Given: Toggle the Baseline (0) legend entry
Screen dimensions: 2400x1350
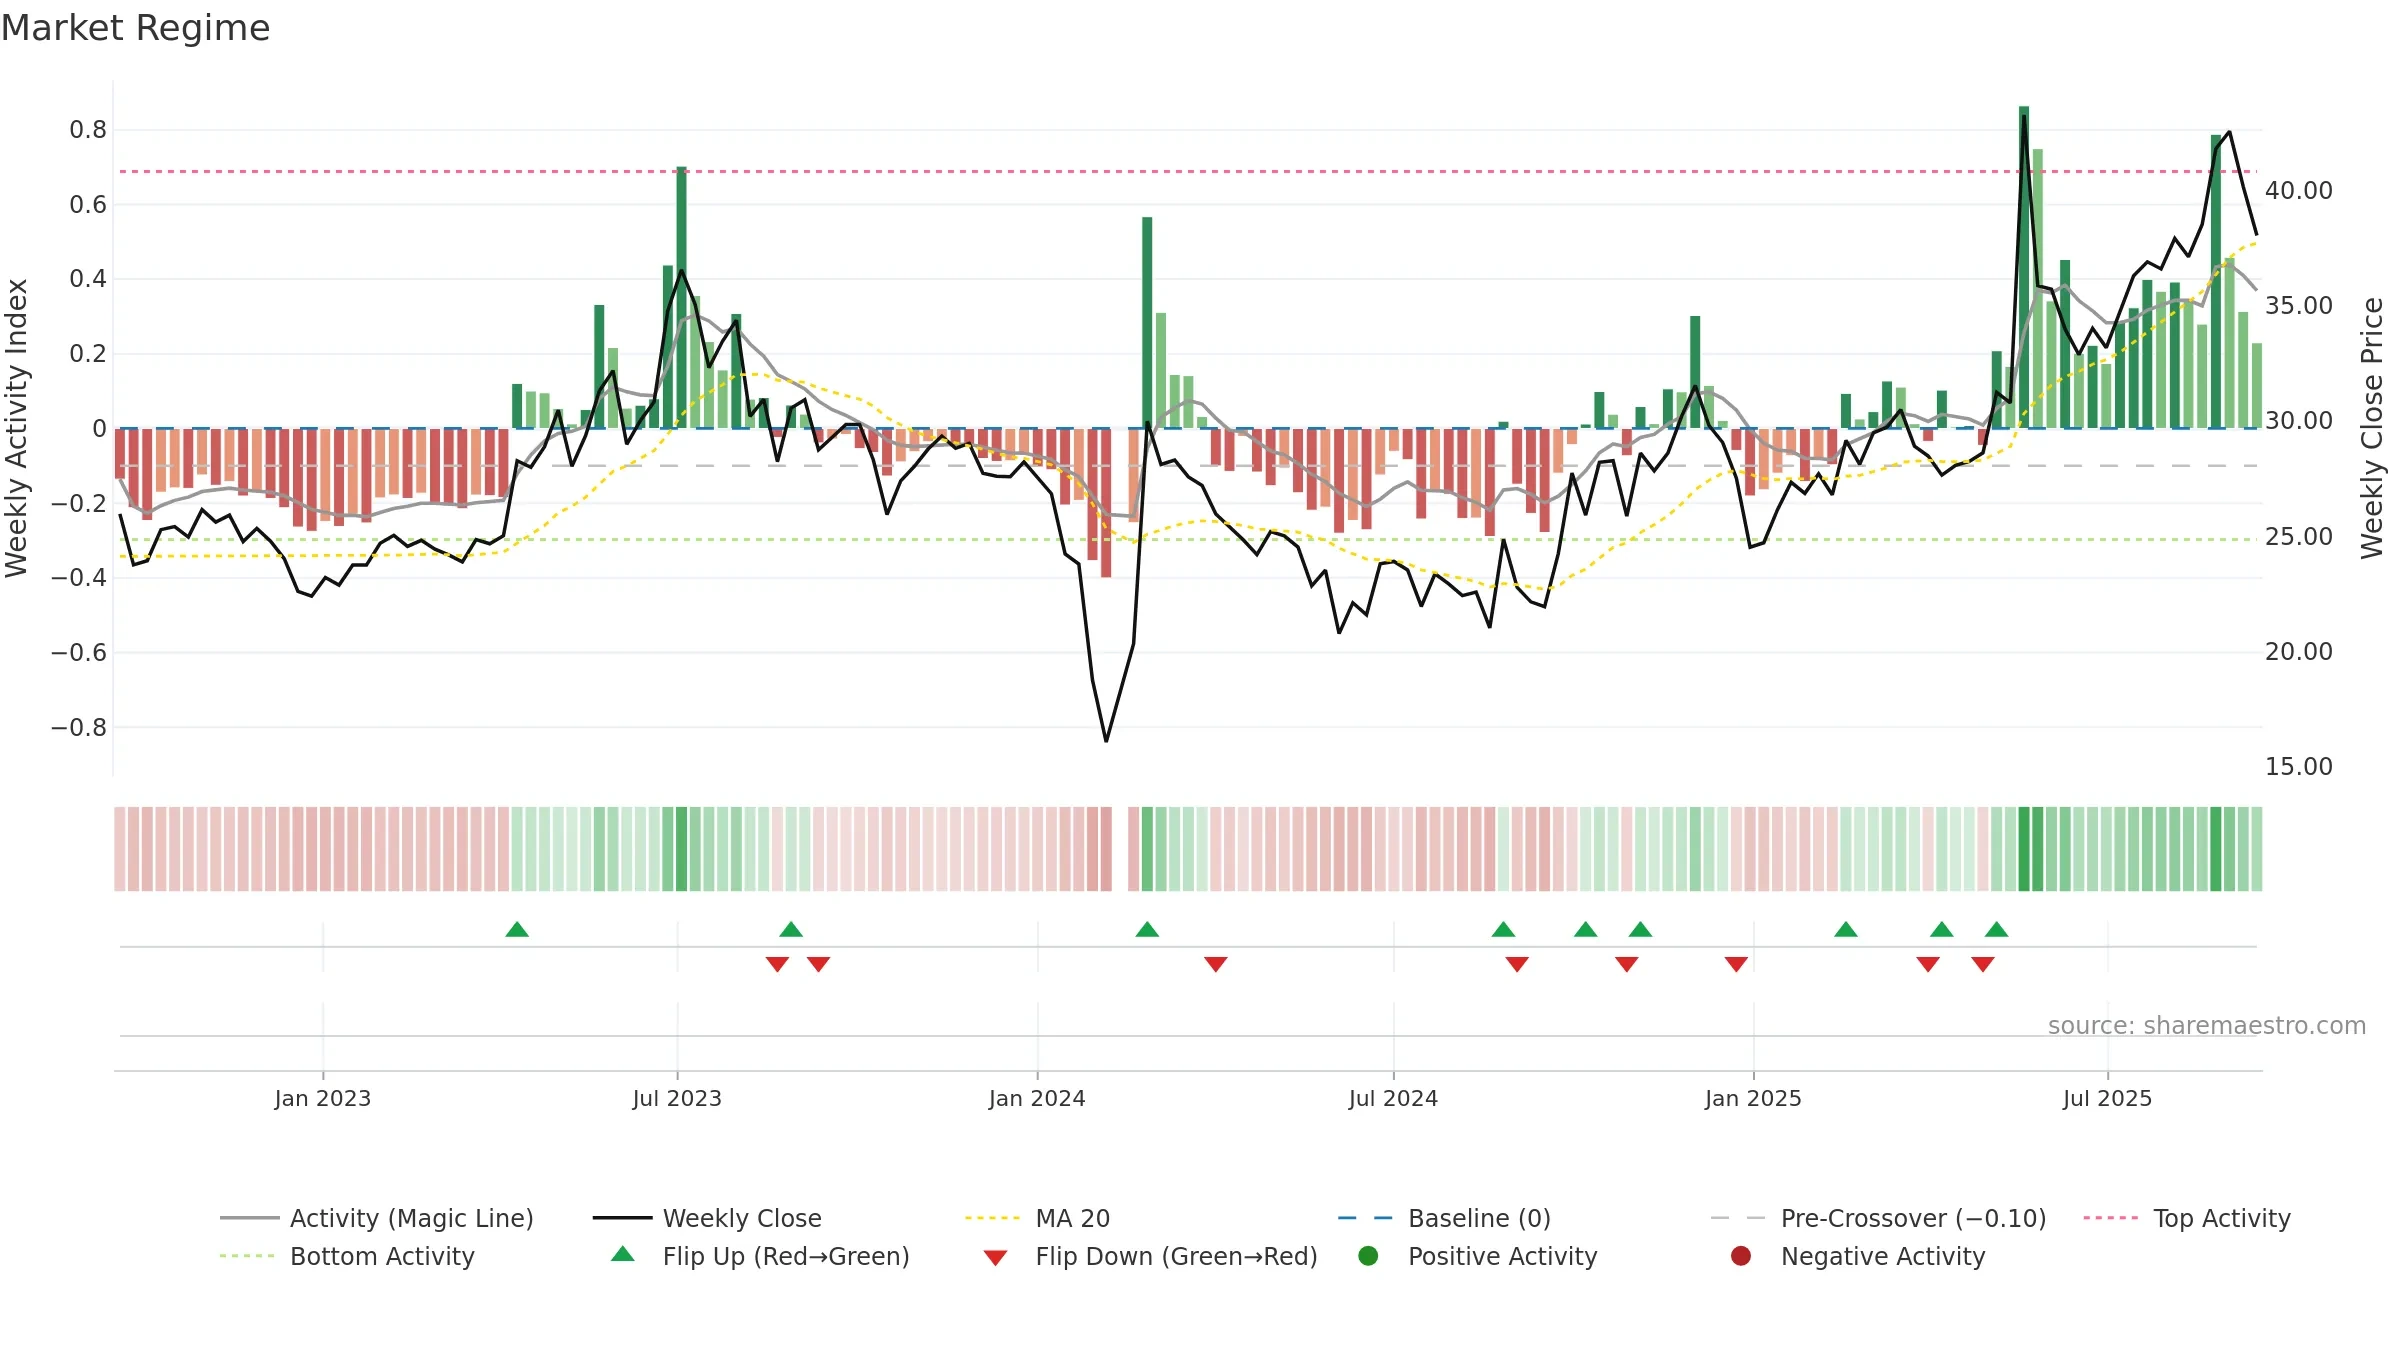Looking at the screenshot, I should pos(1444,1218).
